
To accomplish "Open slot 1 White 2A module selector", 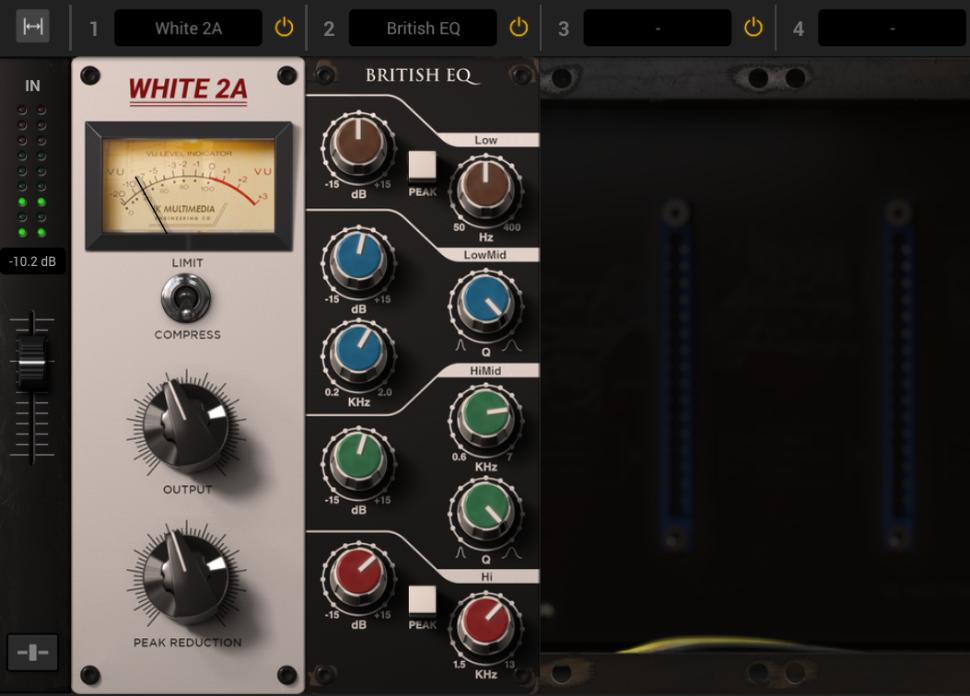I will tap(188, 28).
